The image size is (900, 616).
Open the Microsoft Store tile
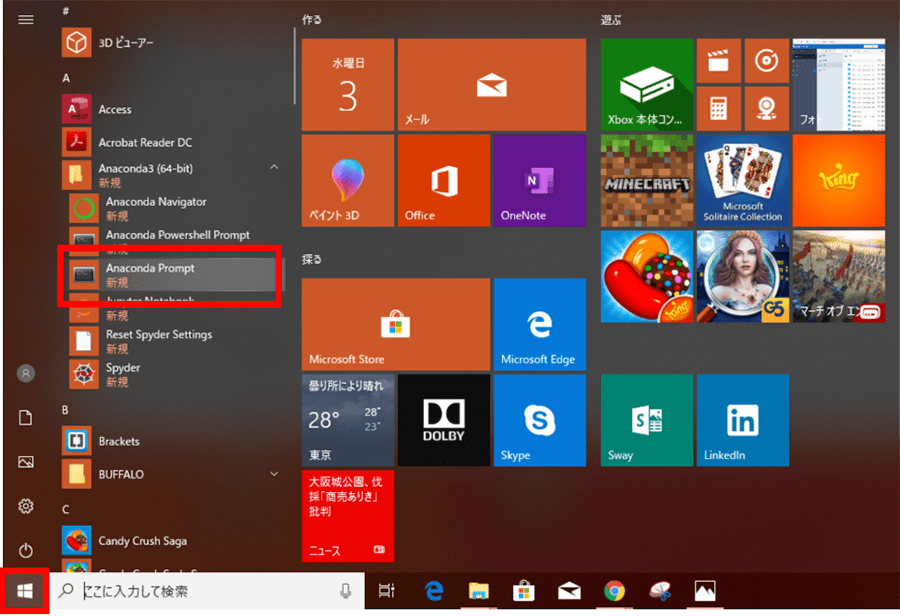click(x=396, y=324)
